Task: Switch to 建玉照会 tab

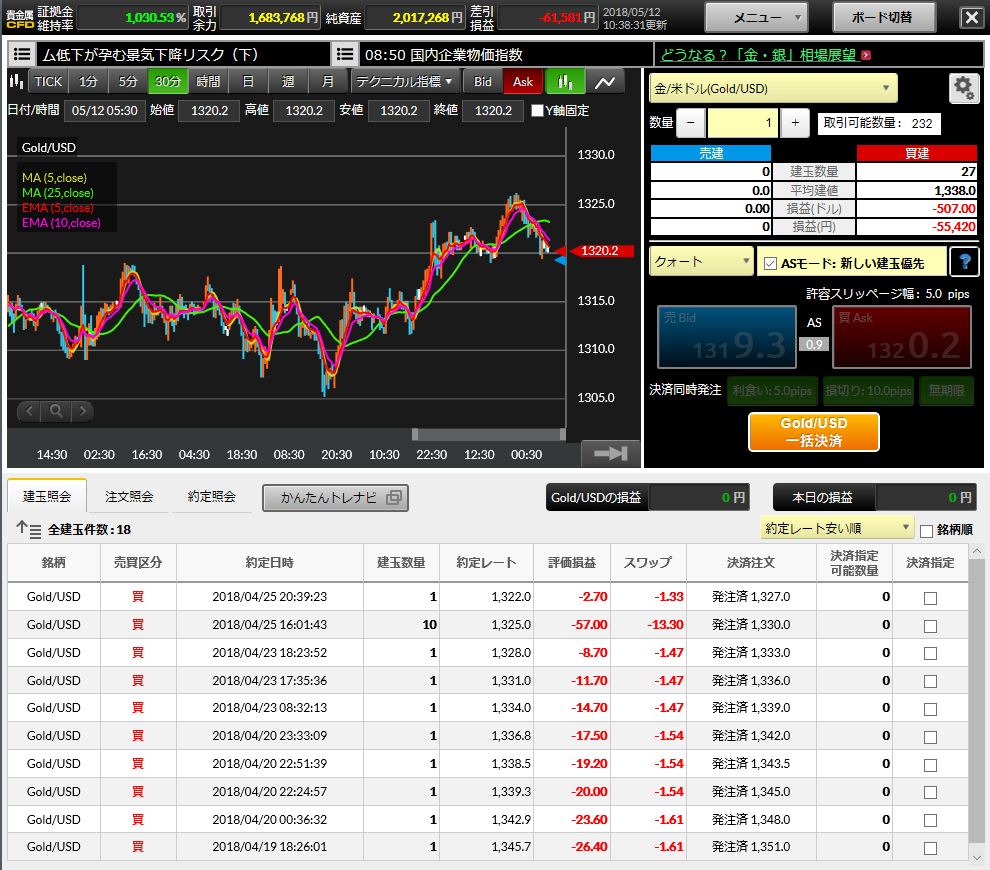Action: pyautogui.click(x=47, y=496)
